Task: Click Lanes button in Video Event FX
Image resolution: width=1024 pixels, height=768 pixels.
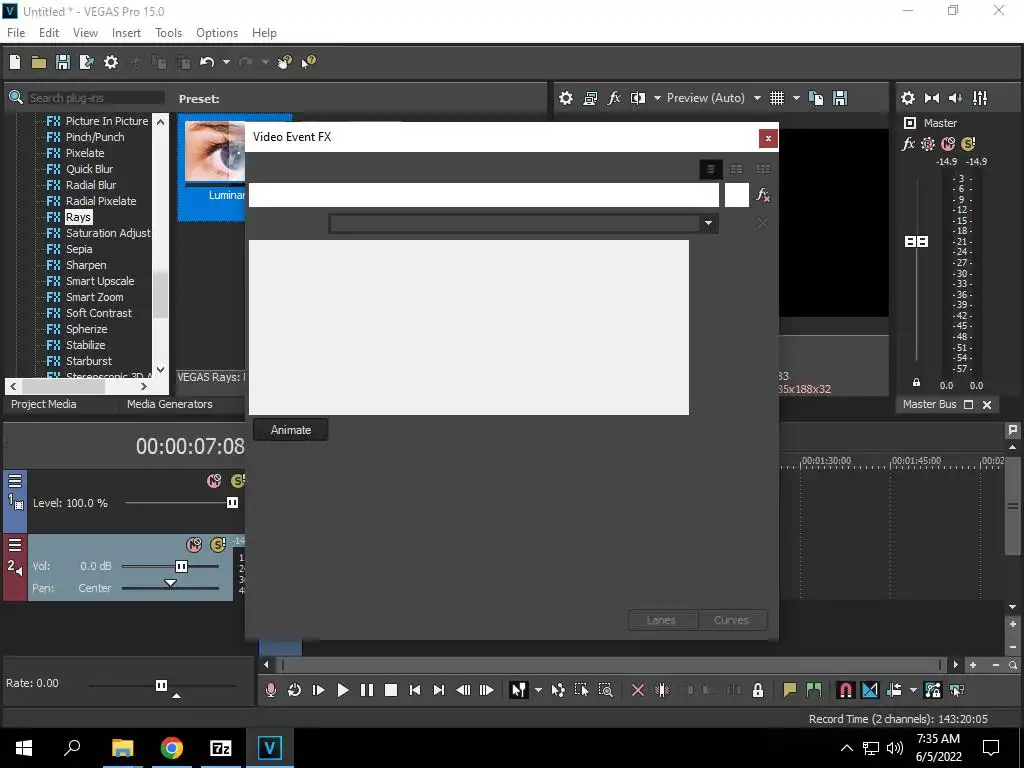Action: pos(662,620)
